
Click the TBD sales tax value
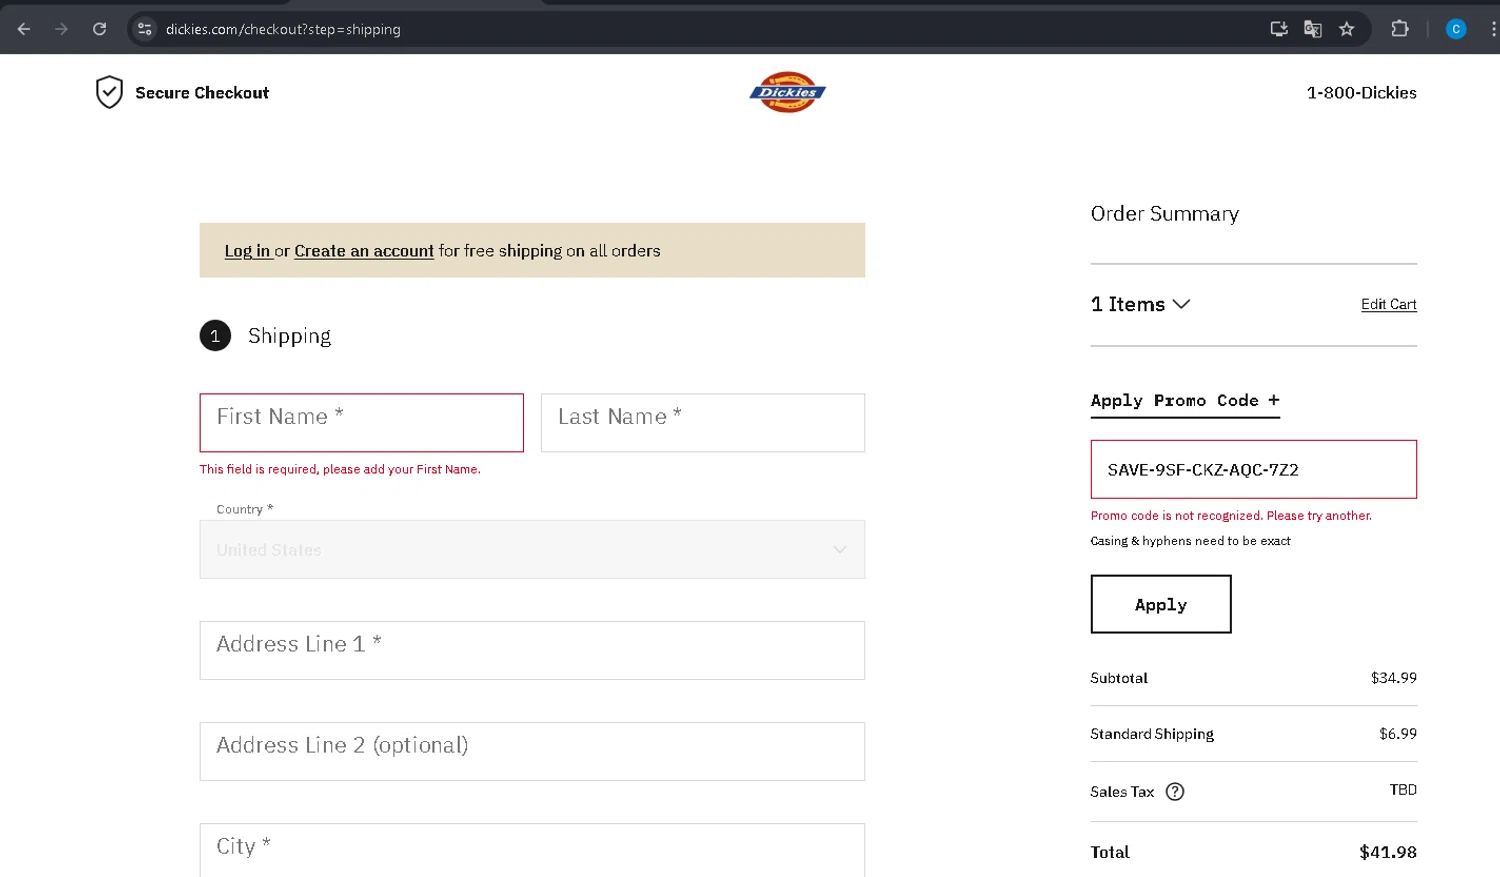[x=1402, y=790]
